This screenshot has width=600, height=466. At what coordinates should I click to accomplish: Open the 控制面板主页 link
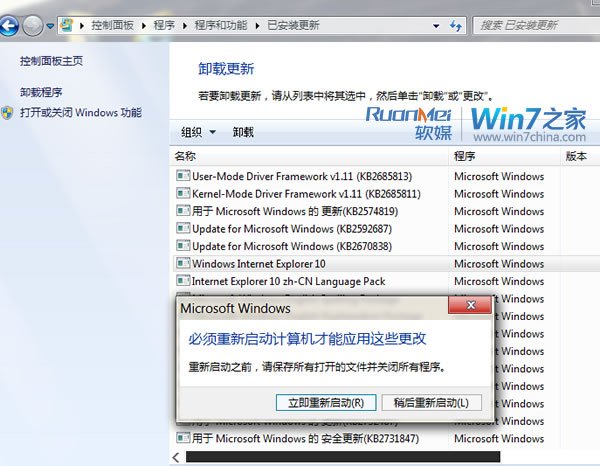tap(51, 61)
